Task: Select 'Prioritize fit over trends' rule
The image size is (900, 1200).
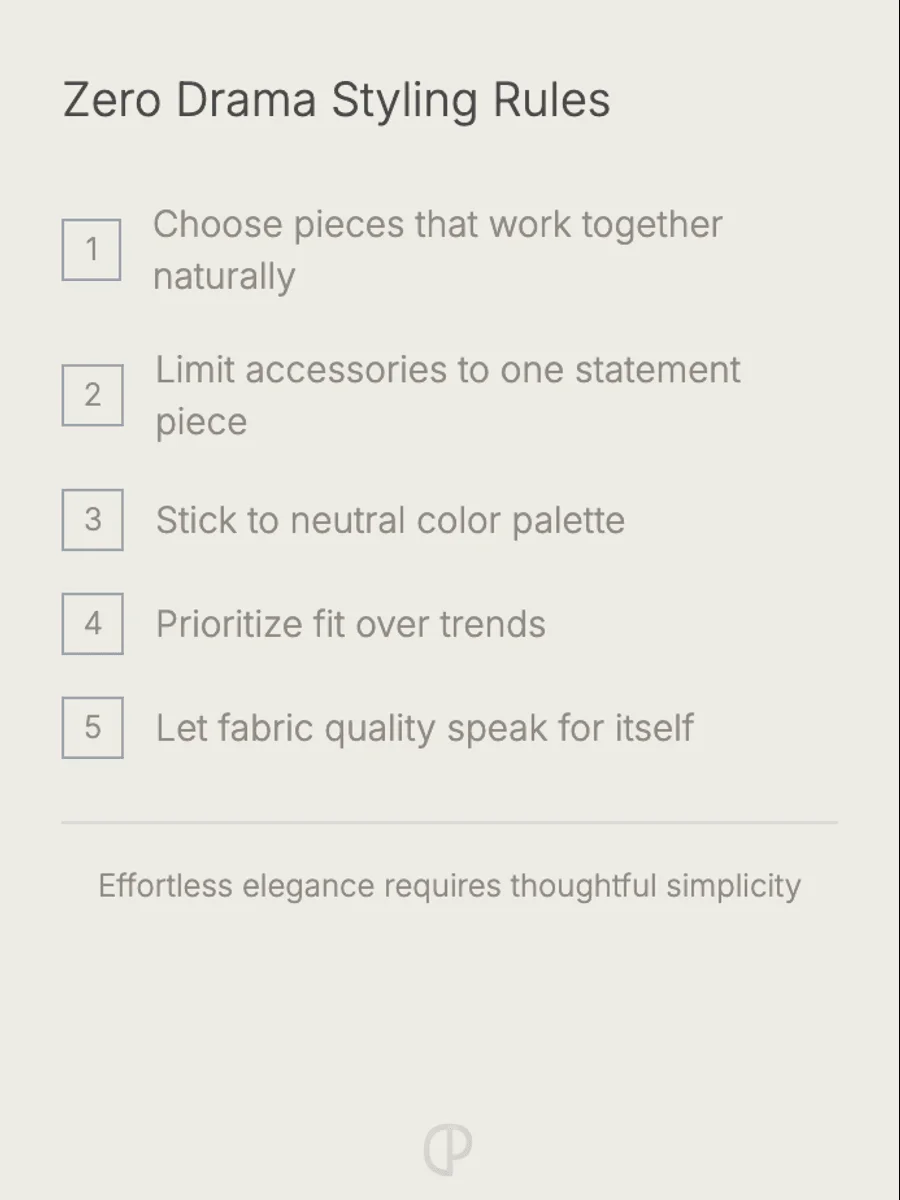Action: (350, 625)
